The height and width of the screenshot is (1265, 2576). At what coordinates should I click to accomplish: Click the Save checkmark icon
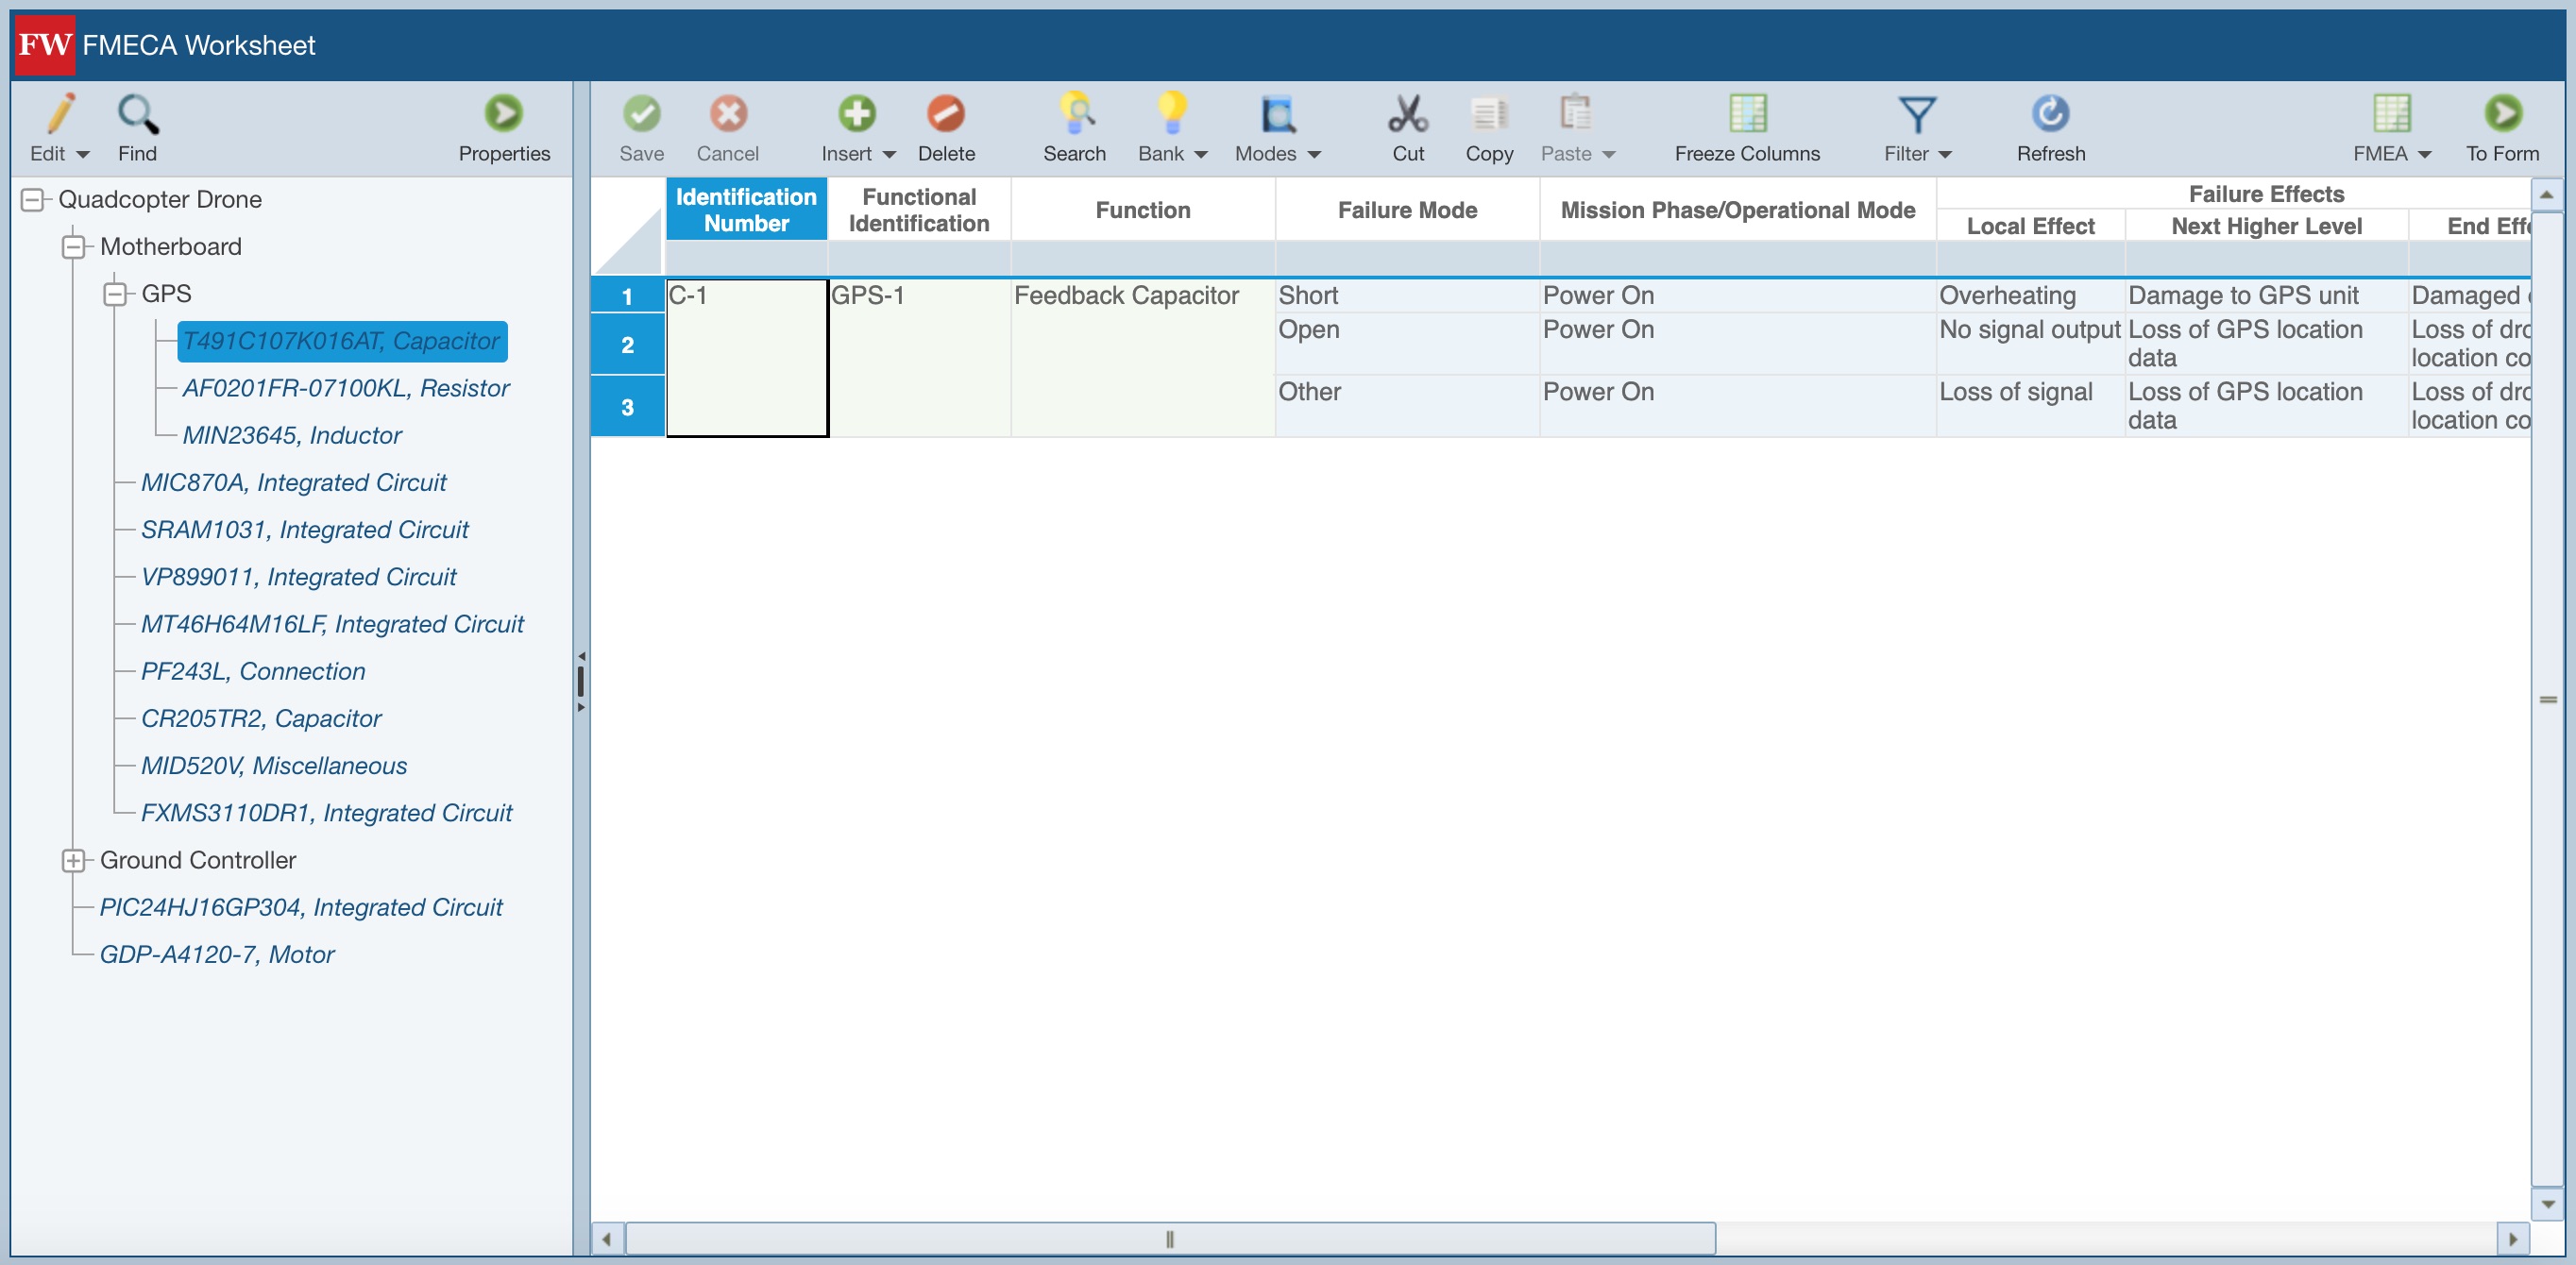tap(641, 113)
